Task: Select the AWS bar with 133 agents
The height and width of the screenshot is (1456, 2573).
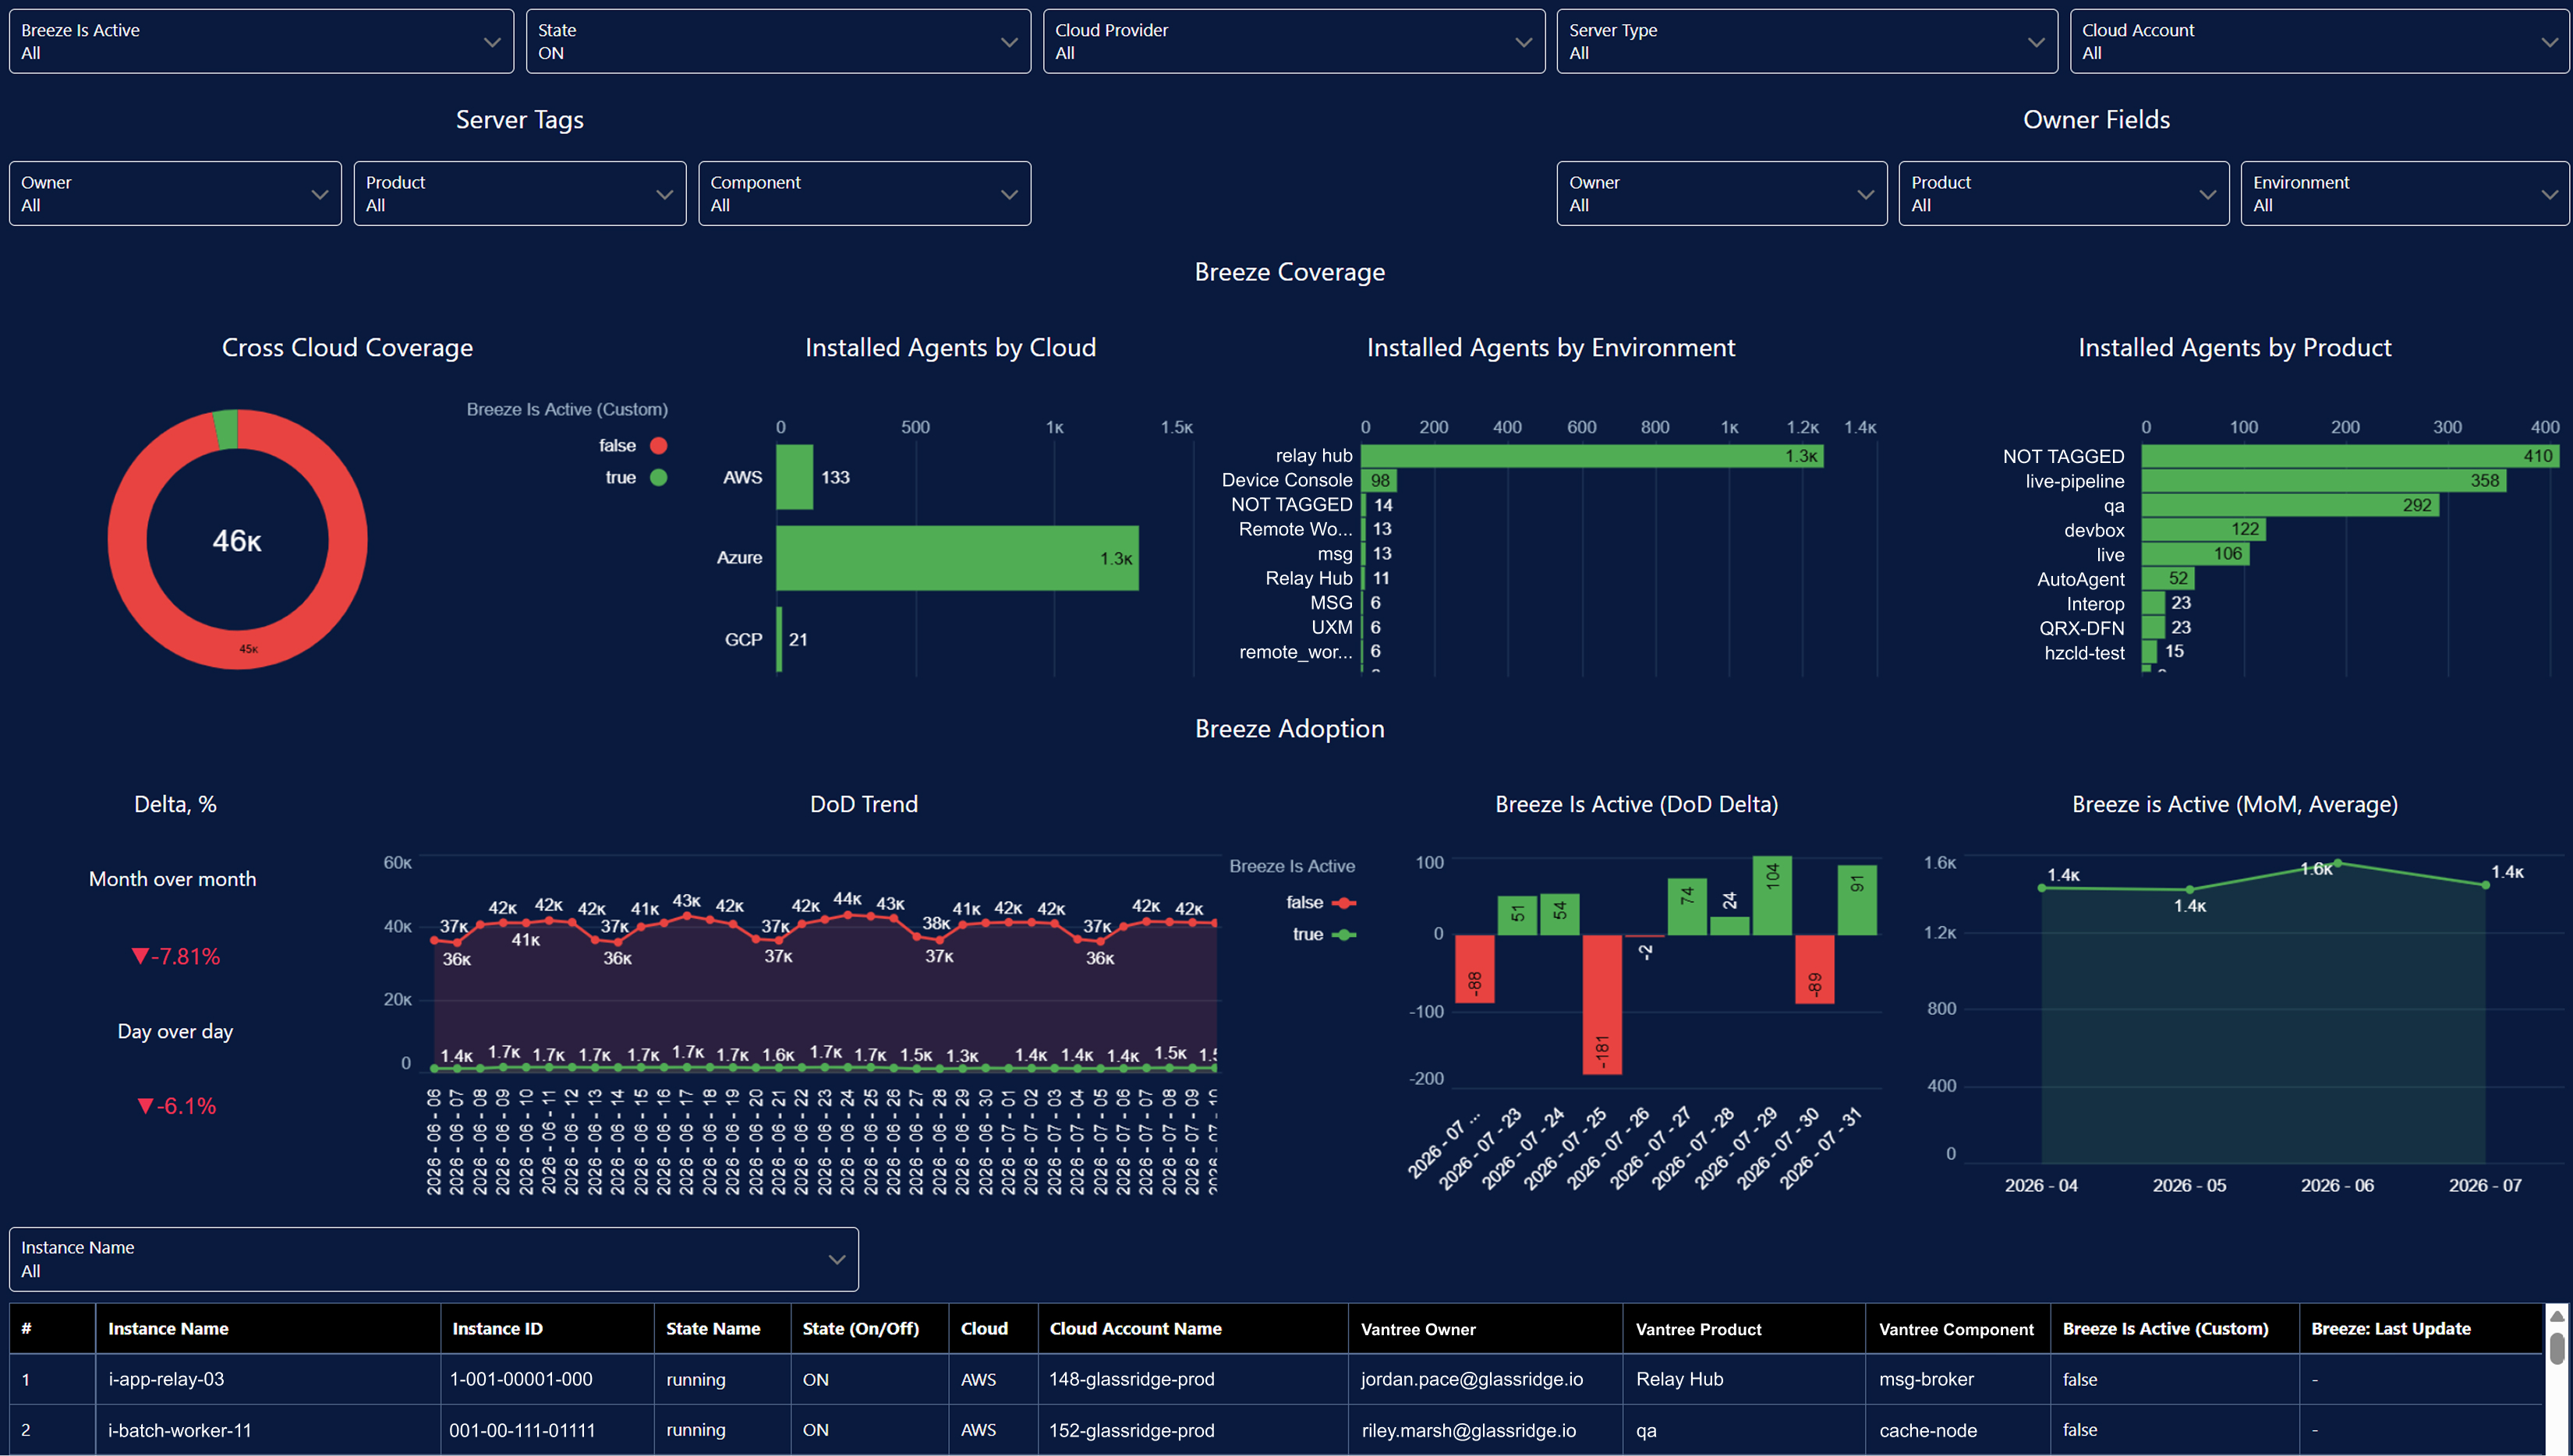Action: [x=795, y=477]
